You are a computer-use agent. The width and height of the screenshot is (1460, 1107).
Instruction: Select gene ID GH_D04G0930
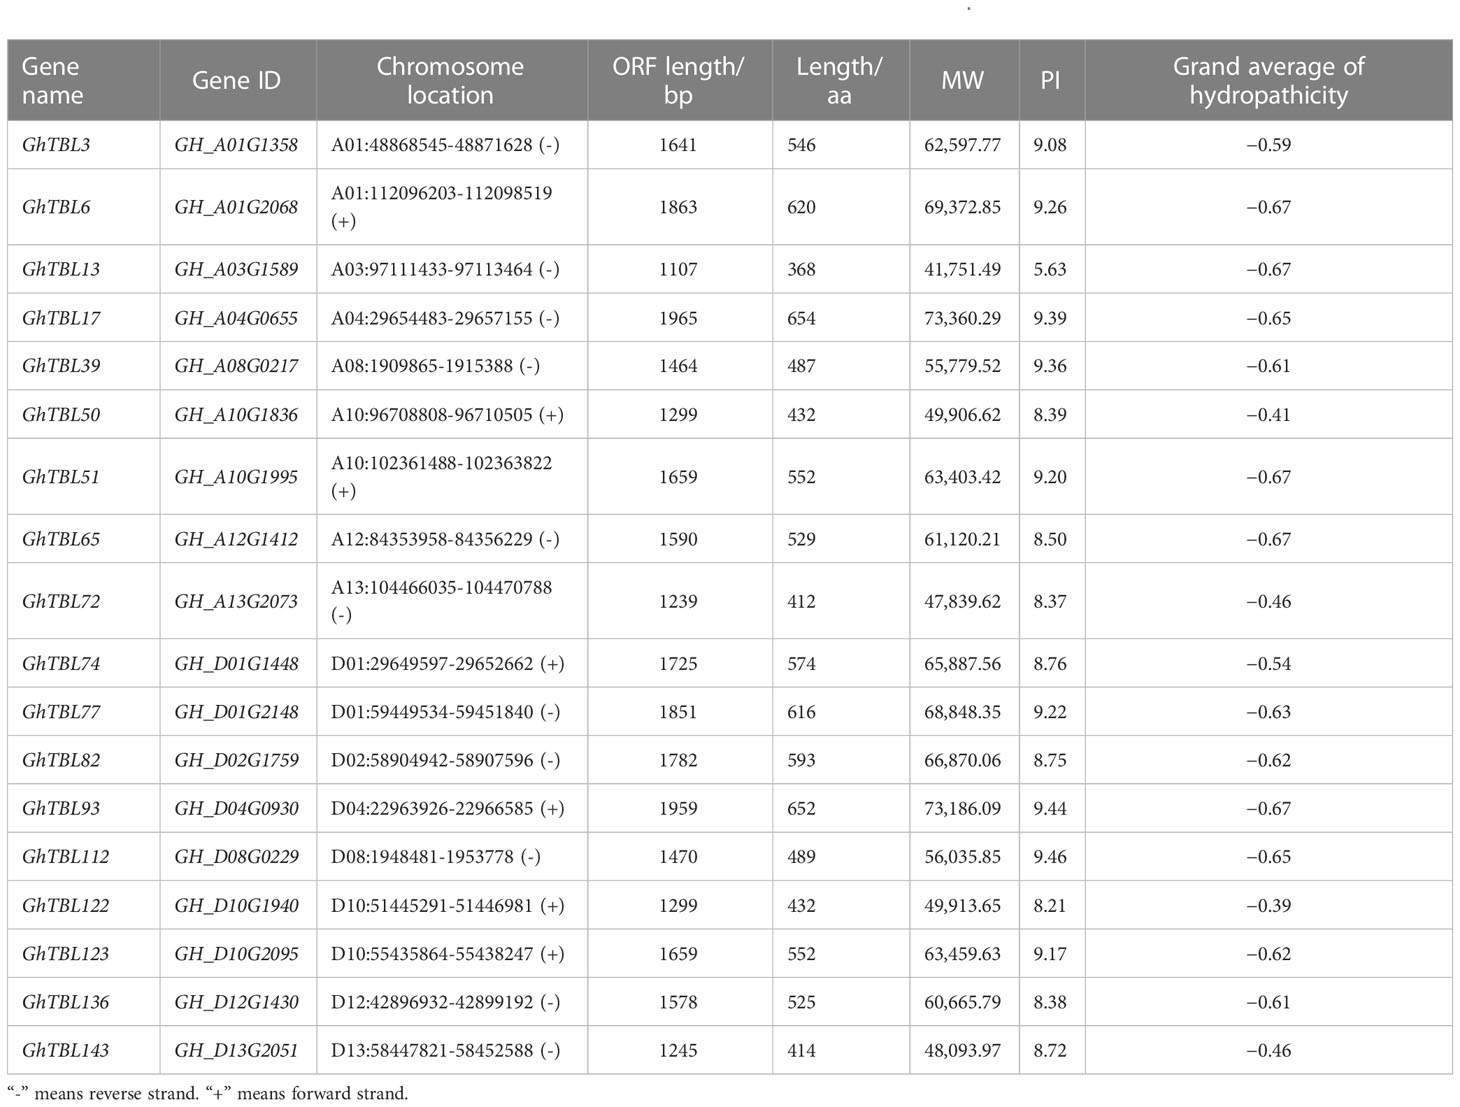point(236,808)
